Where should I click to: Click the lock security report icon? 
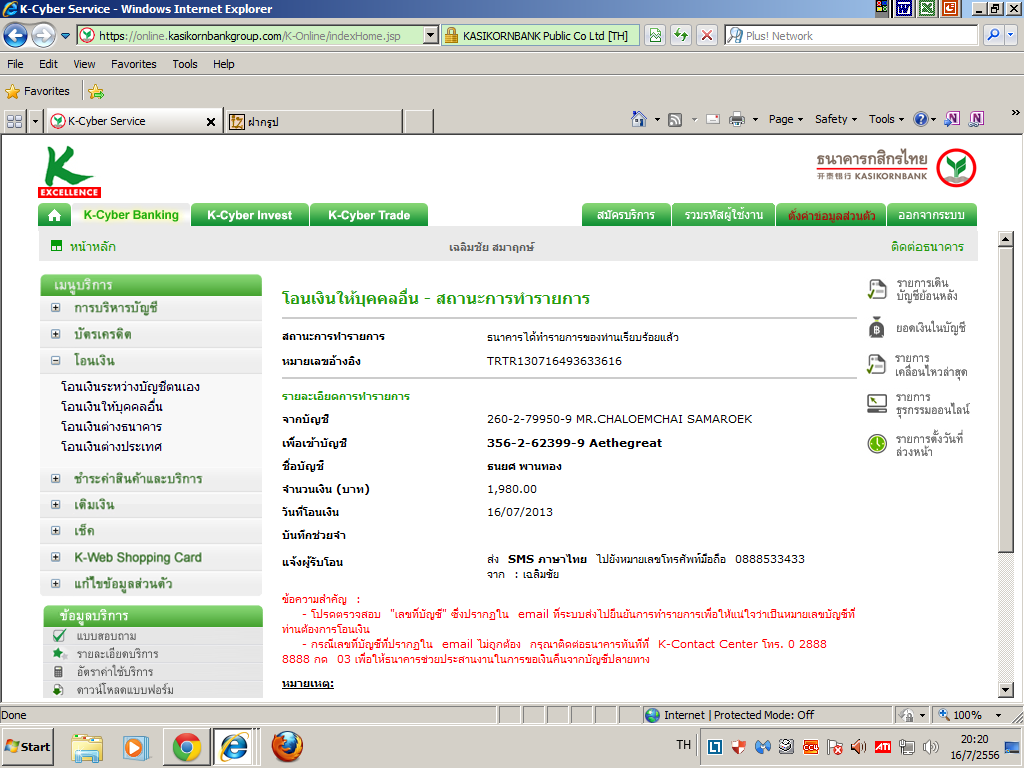pyautogui.click(x=451, y=35)
